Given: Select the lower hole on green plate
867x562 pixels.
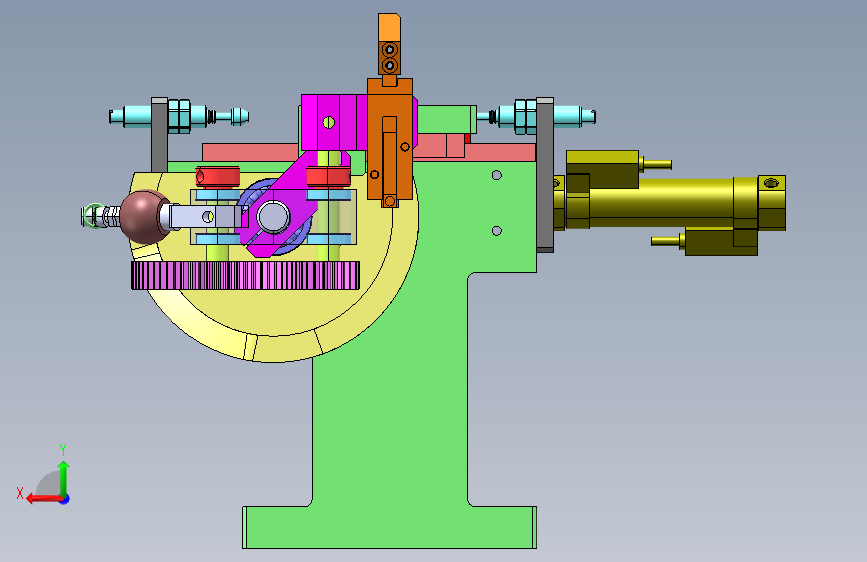Looking at the screenshot, I should (497, 231).
